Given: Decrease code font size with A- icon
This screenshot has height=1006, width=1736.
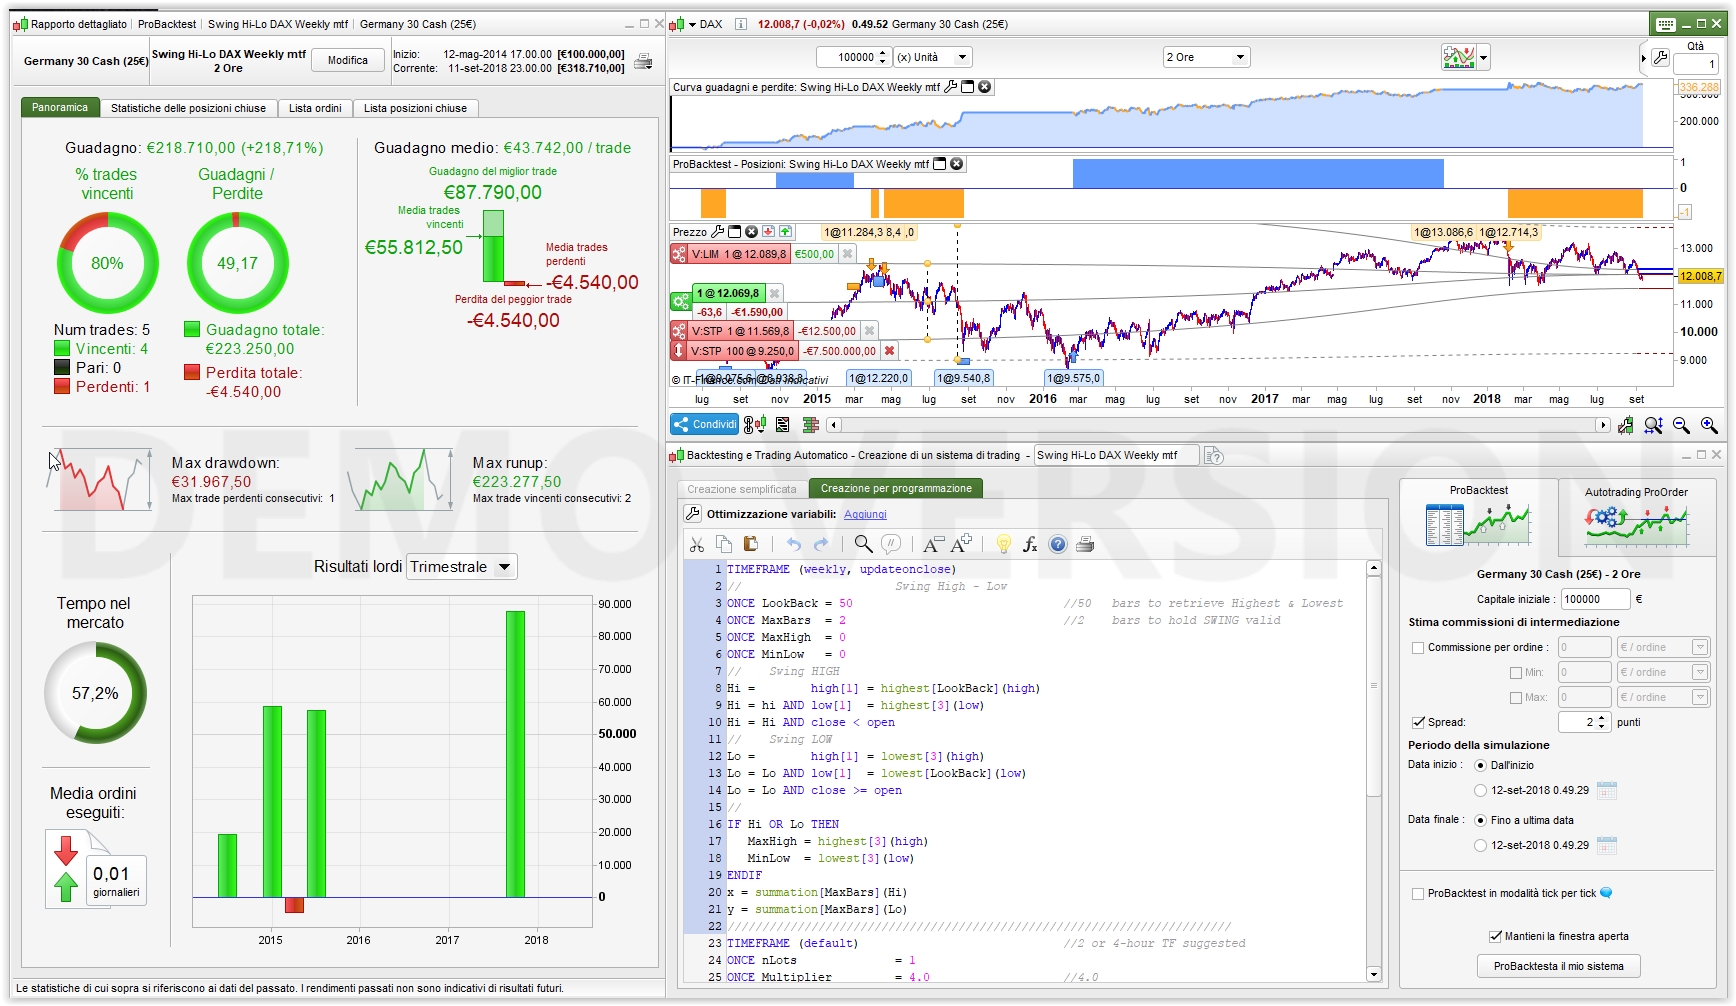Looking at the screenshot, I should (932, 544).
